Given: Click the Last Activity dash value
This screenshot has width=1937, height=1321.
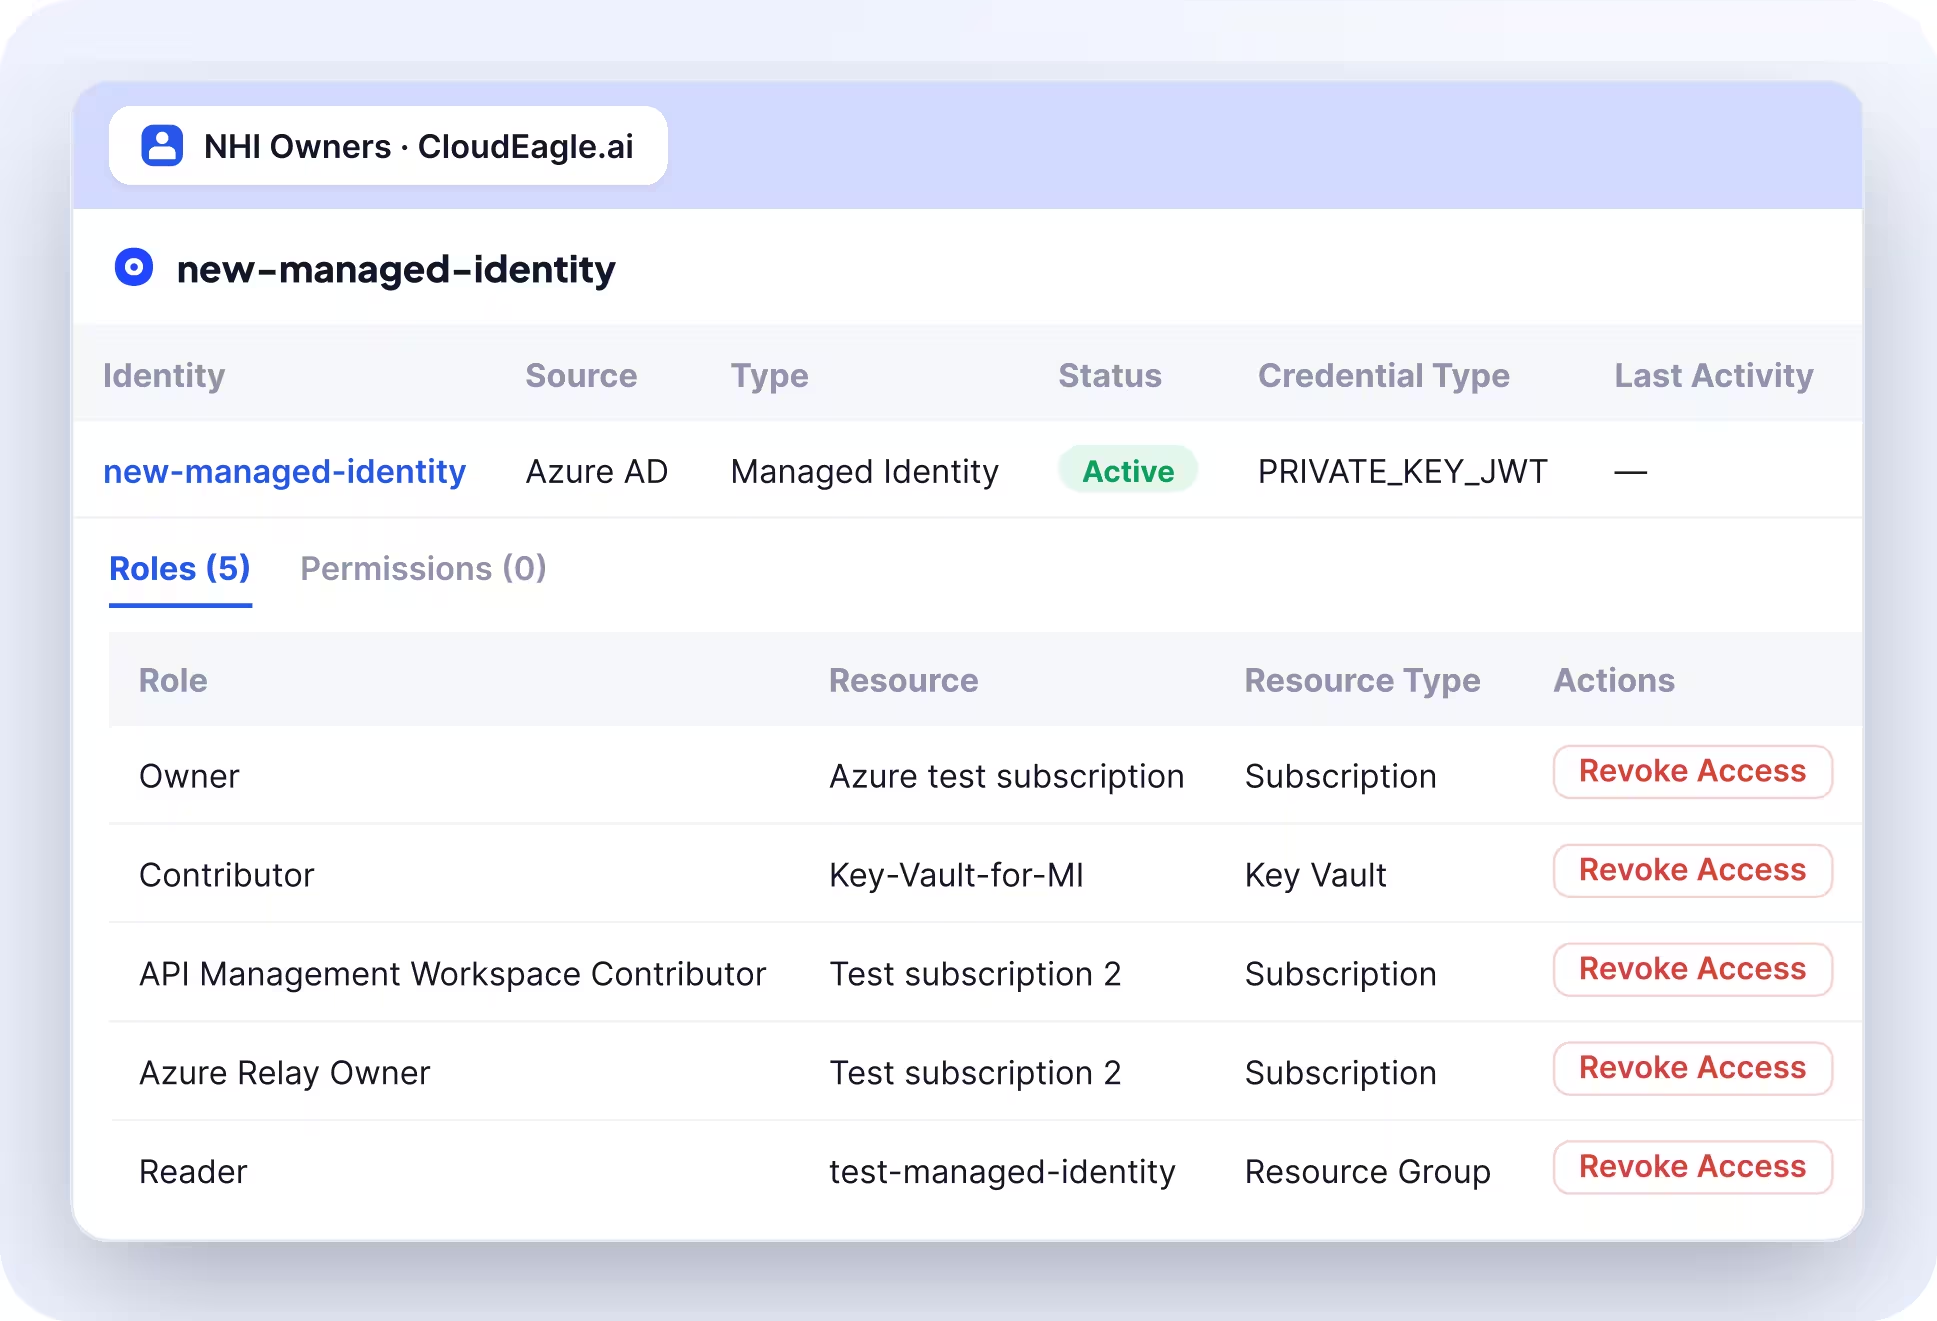Looking at the screenshot, I should tap(1631, 471).
